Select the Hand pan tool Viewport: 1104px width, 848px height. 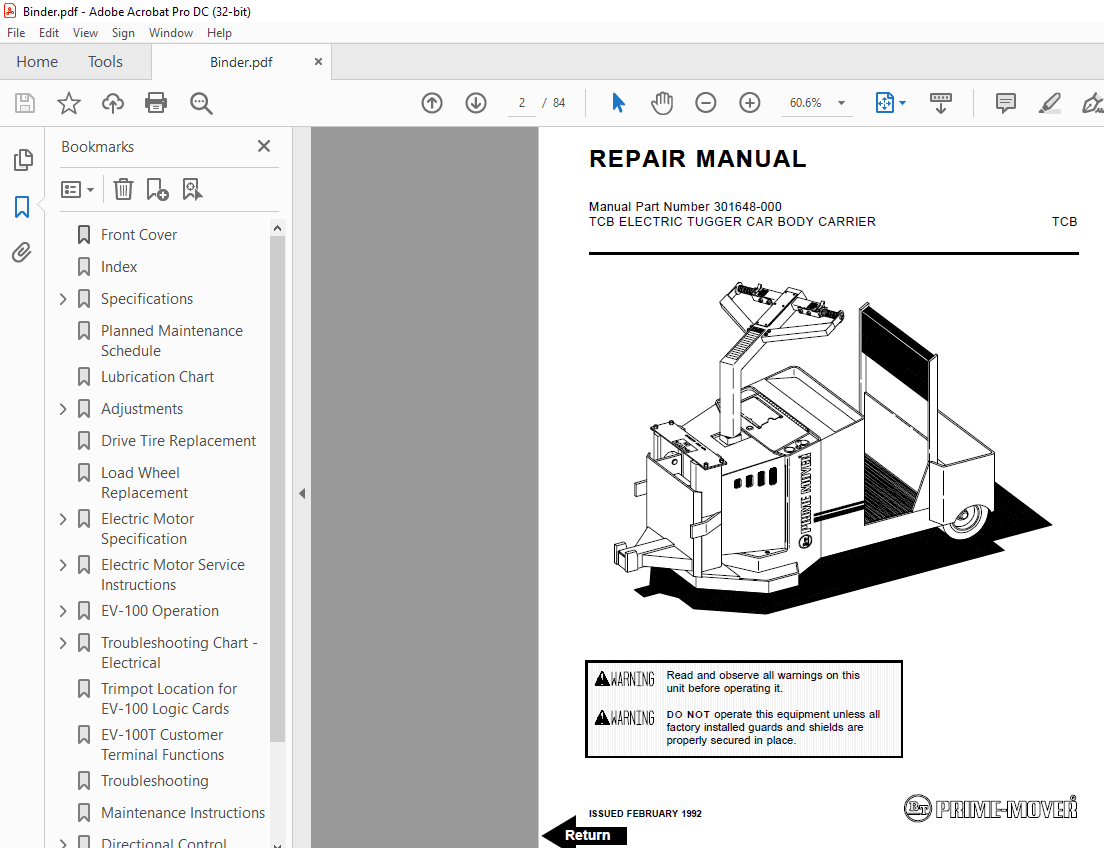click(662, 103)
